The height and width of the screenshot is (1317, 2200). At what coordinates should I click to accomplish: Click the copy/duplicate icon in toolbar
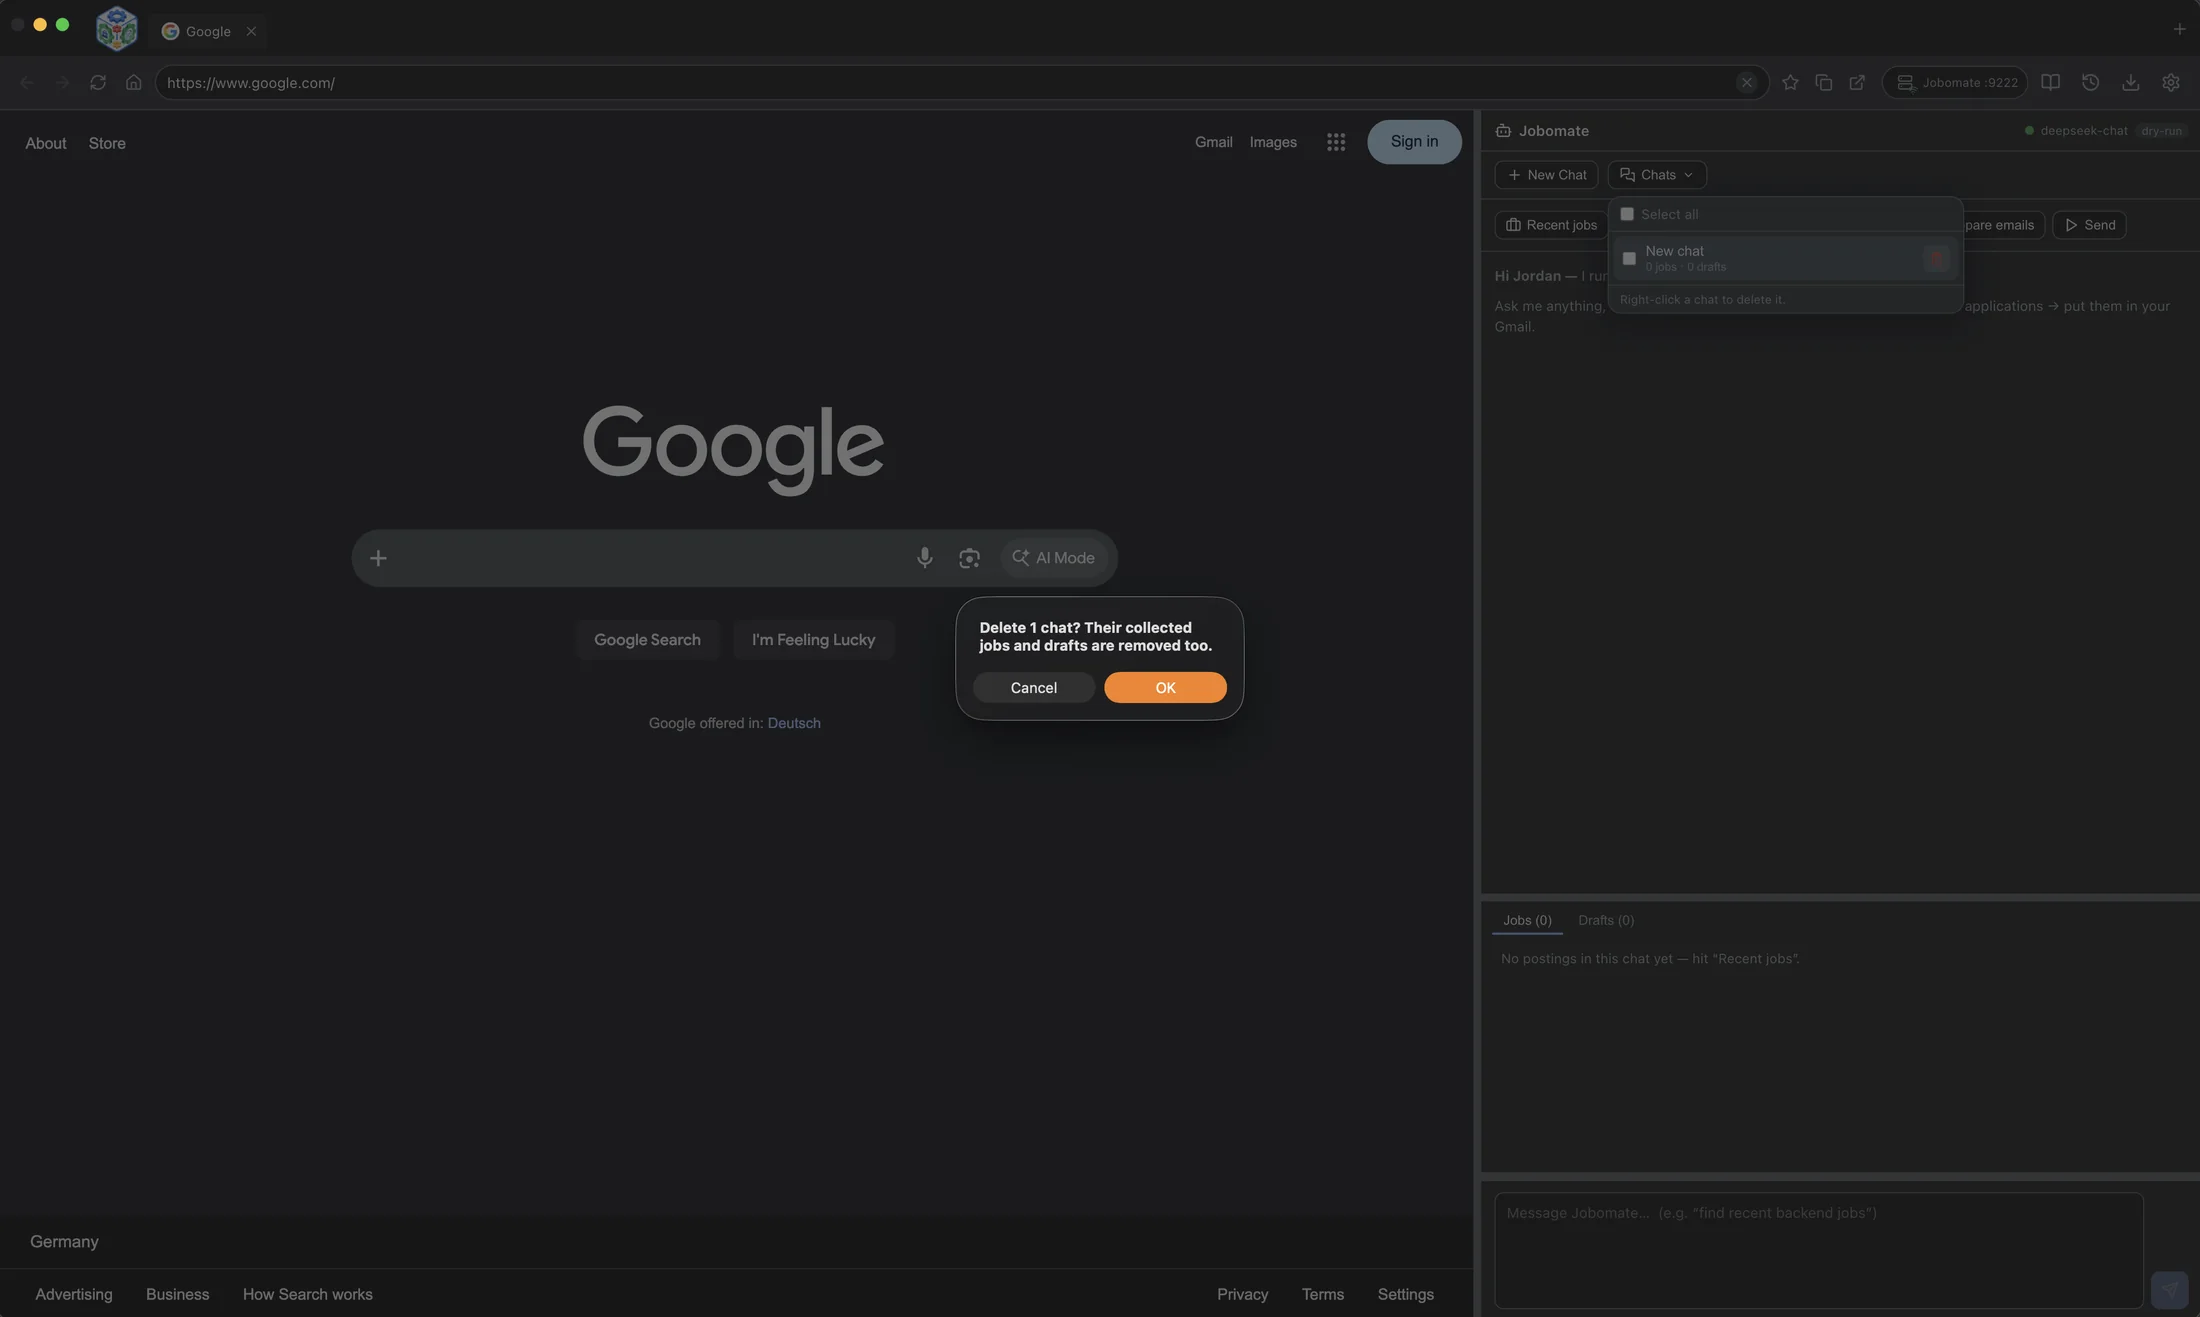pos(1823,83)
